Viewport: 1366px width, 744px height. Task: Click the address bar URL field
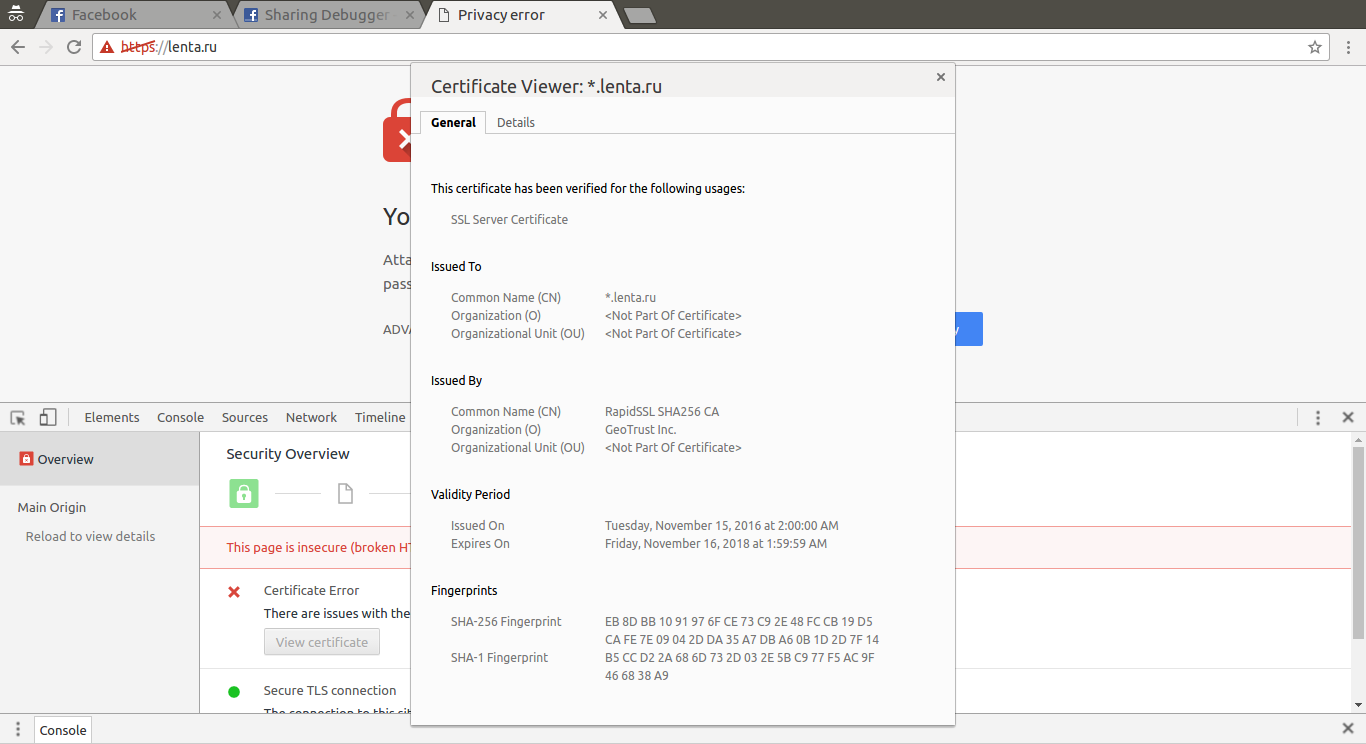click(x=710, y=47)
